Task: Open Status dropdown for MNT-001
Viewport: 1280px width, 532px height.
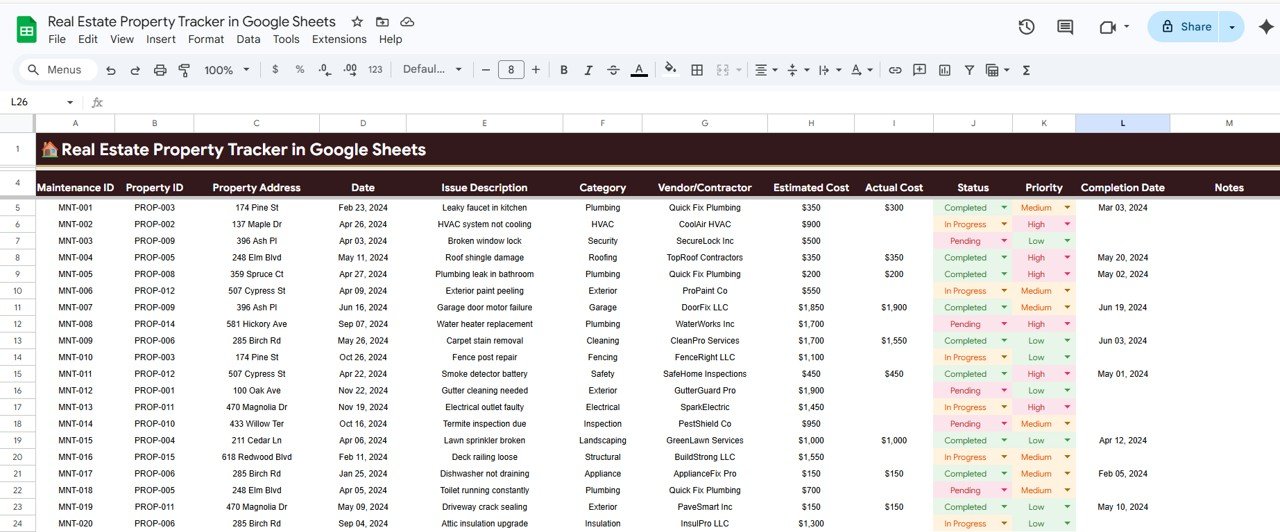Action: click(x=1004, y=207)
